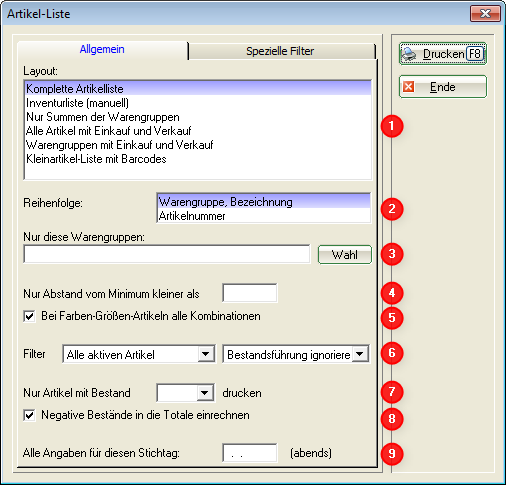Select the Allgemein tab
The height and width of the screenshot is (485, 506).
102,49
